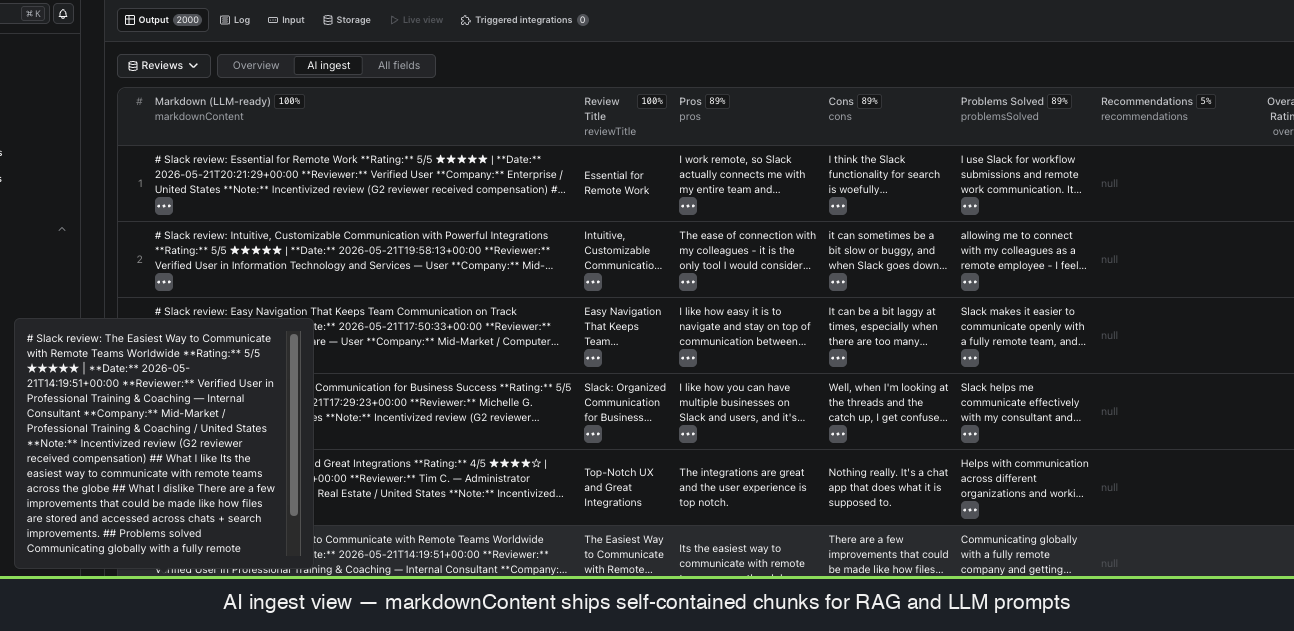Expand problems cell 'Helps with communication across'

(x=970, y=510)
